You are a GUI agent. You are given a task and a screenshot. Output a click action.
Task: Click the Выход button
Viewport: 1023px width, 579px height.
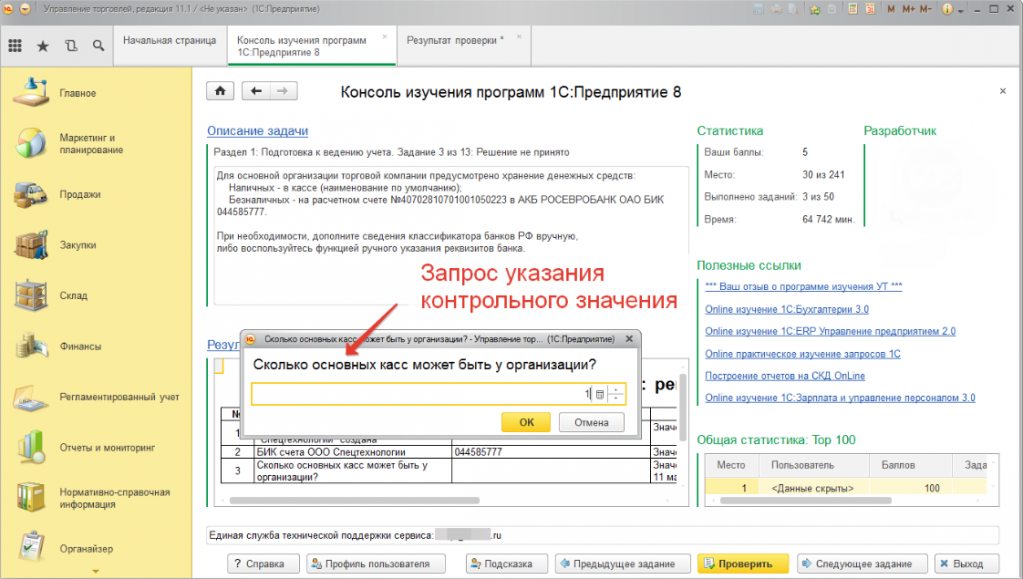point(968,563)
